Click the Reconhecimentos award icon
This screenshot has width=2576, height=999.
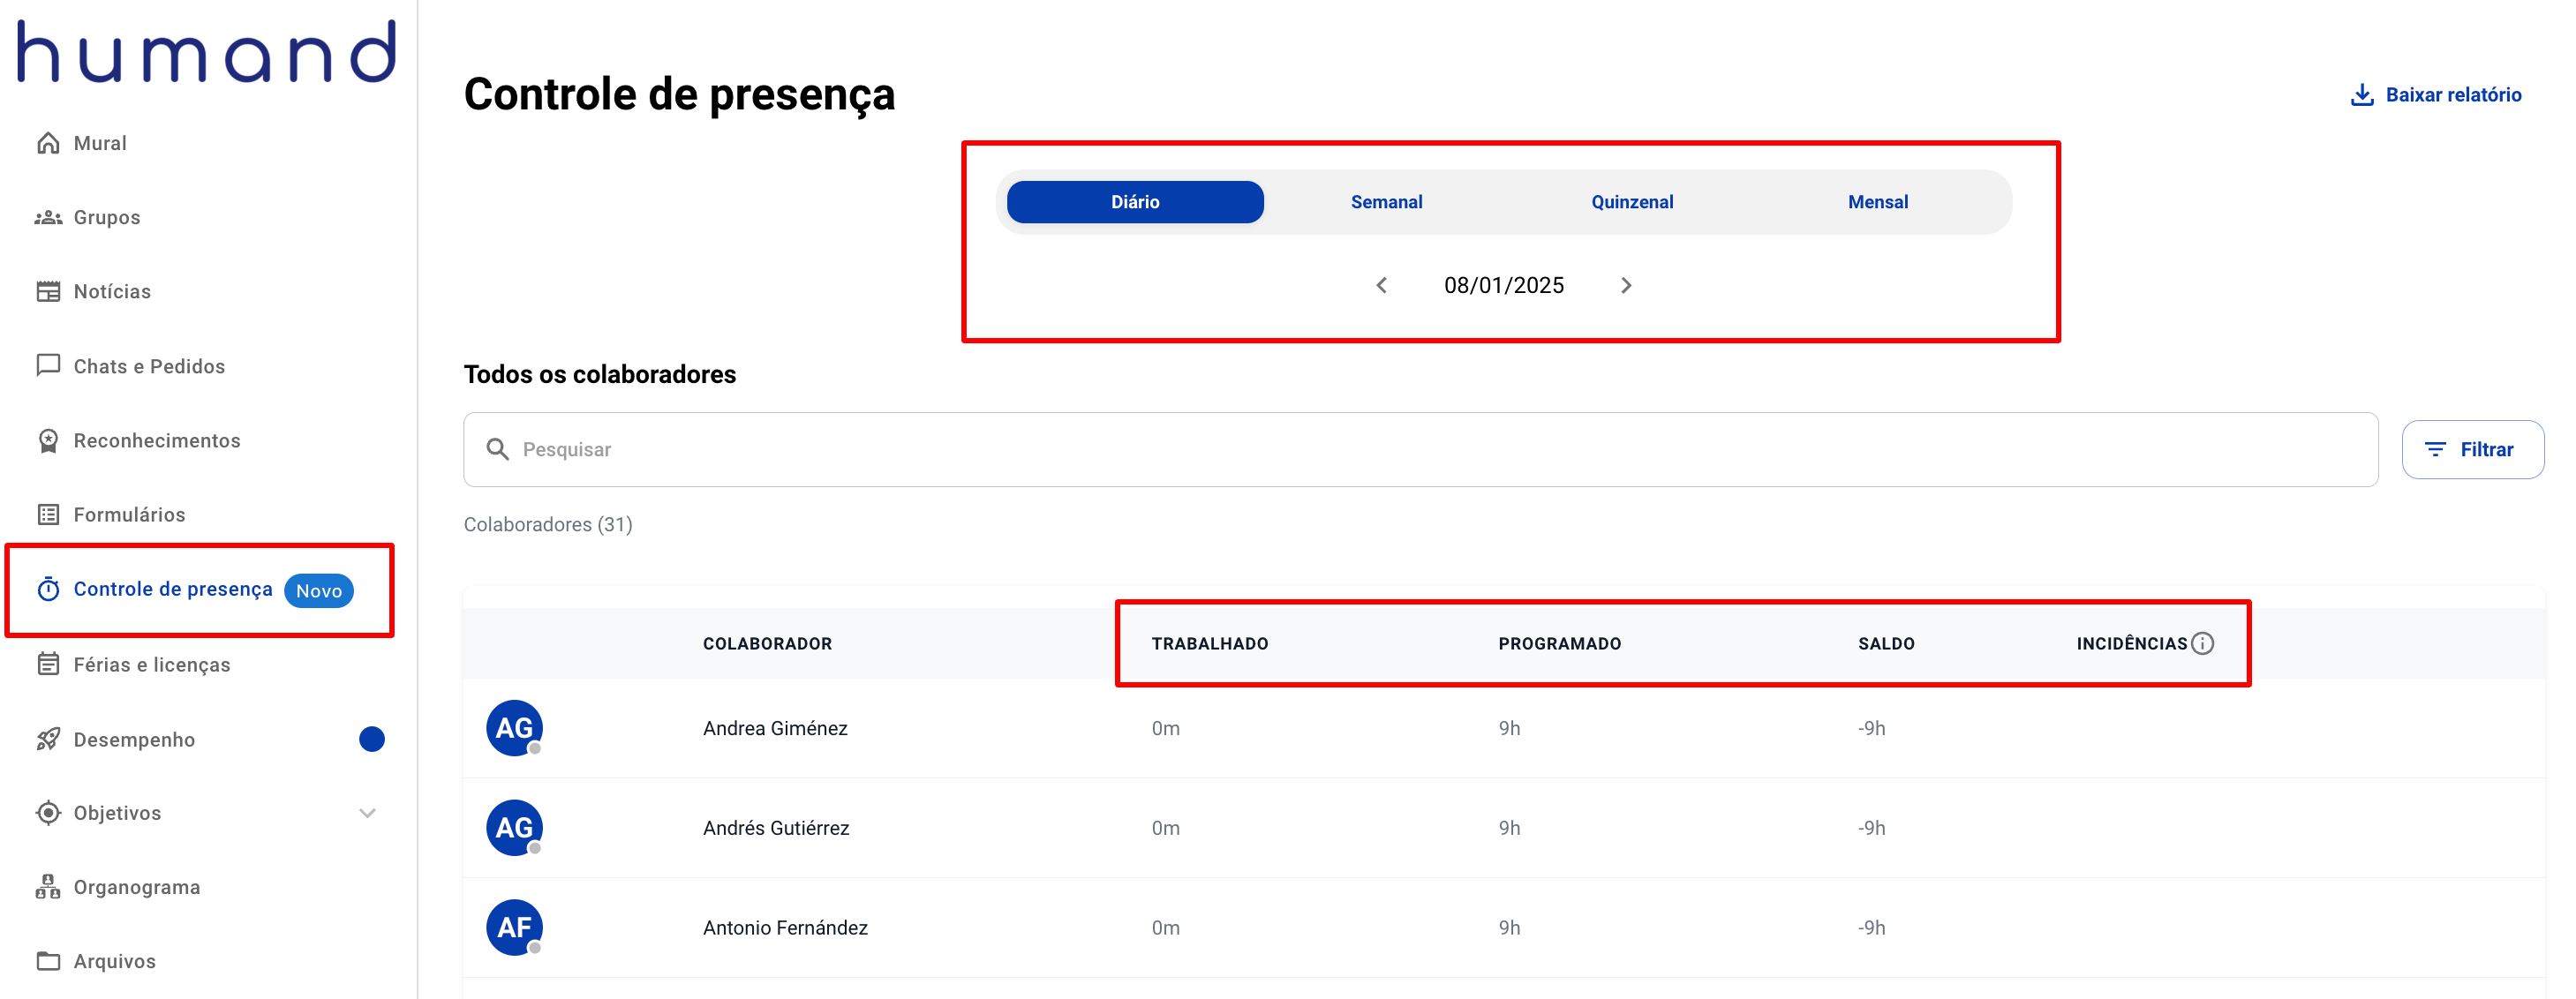point(48,441)
